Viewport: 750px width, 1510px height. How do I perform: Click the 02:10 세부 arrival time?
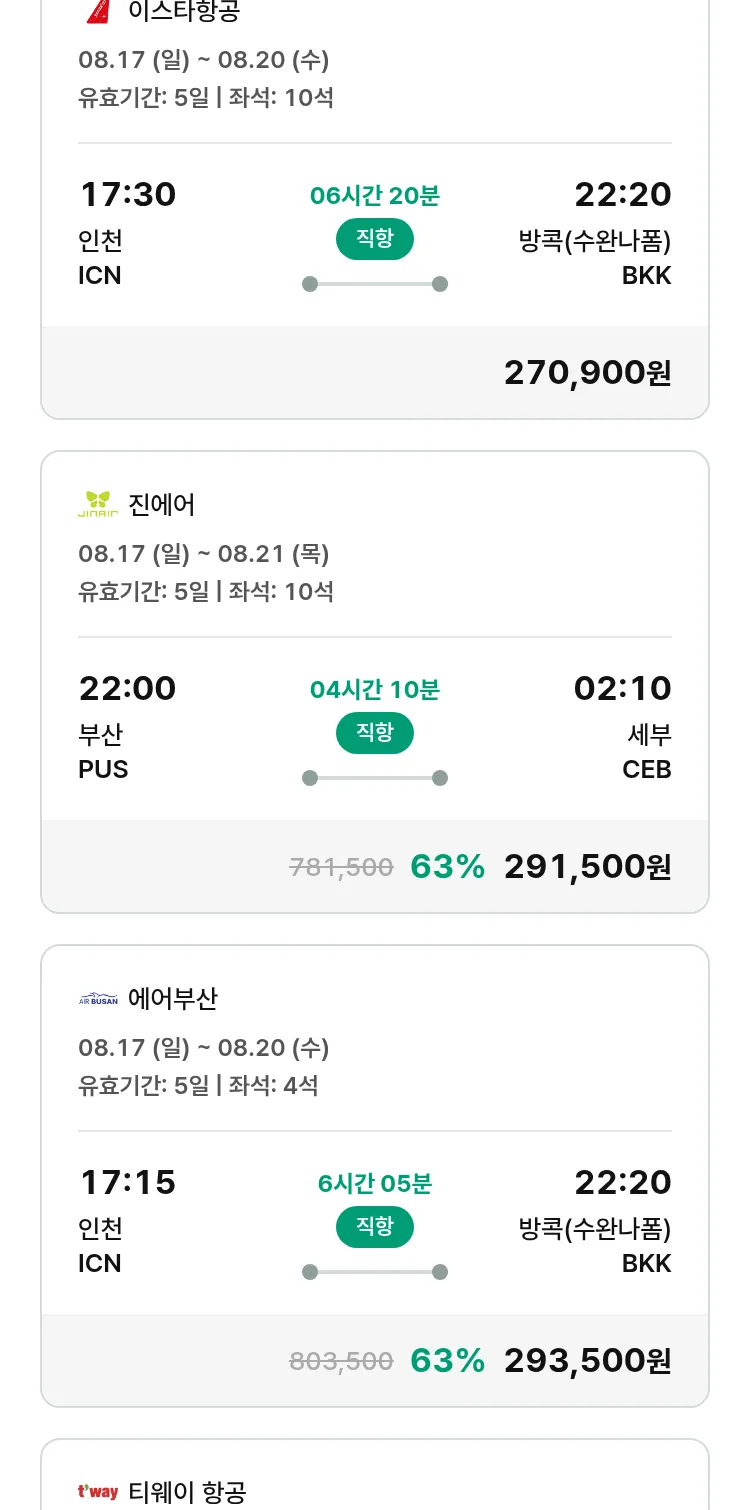pyautogui.click(x=622, y=689)
